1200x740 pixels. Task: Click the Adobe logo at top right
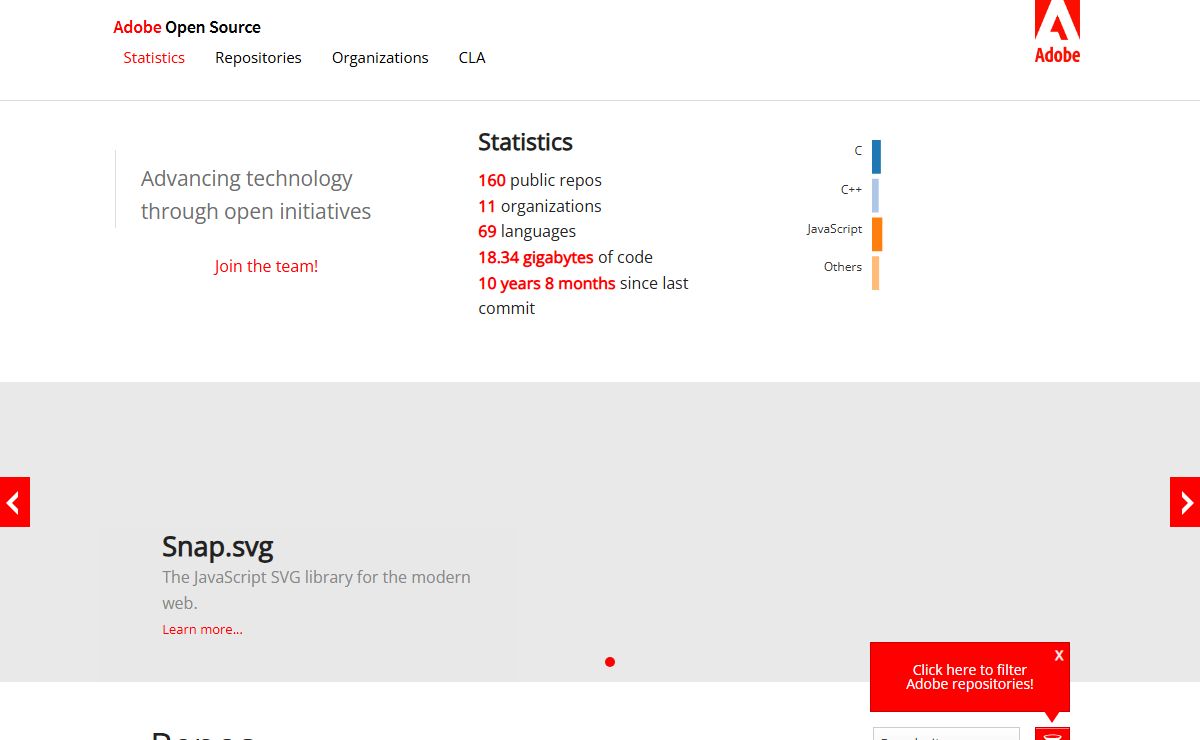click(1057, 32)
